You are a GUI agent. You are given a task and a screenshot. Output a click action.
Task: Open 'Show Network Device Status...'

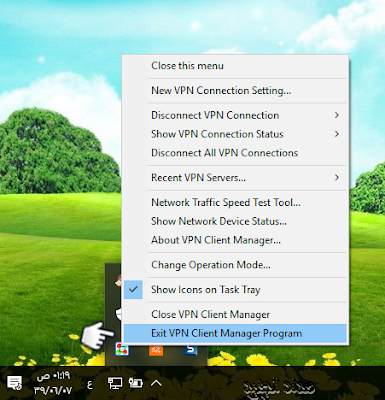tap(235, 221)
